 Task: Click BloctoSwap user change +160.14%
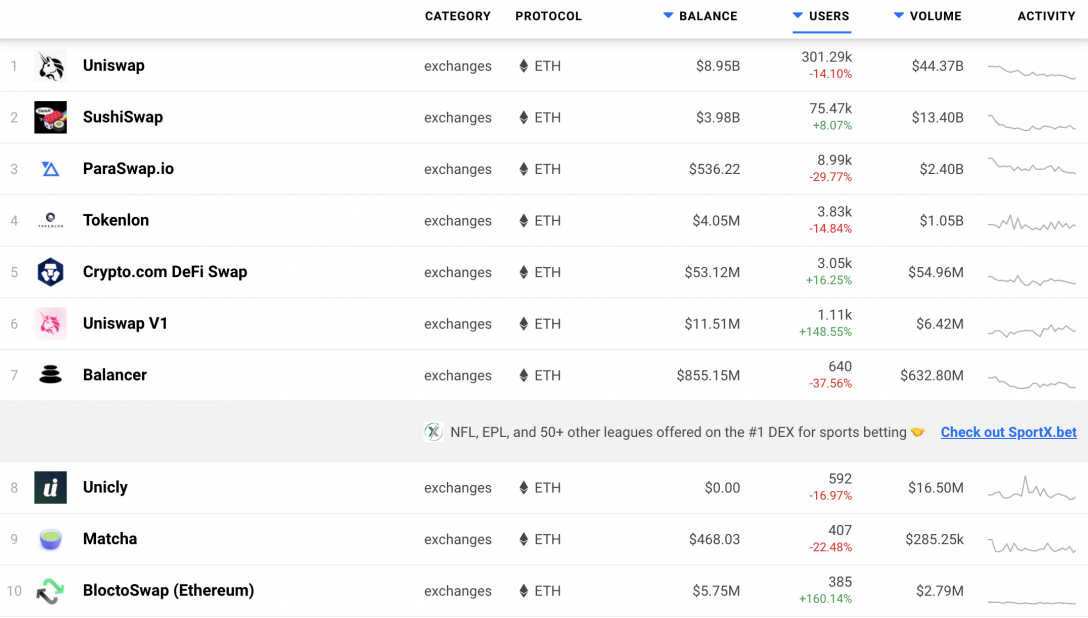click(x=825, y=599)
